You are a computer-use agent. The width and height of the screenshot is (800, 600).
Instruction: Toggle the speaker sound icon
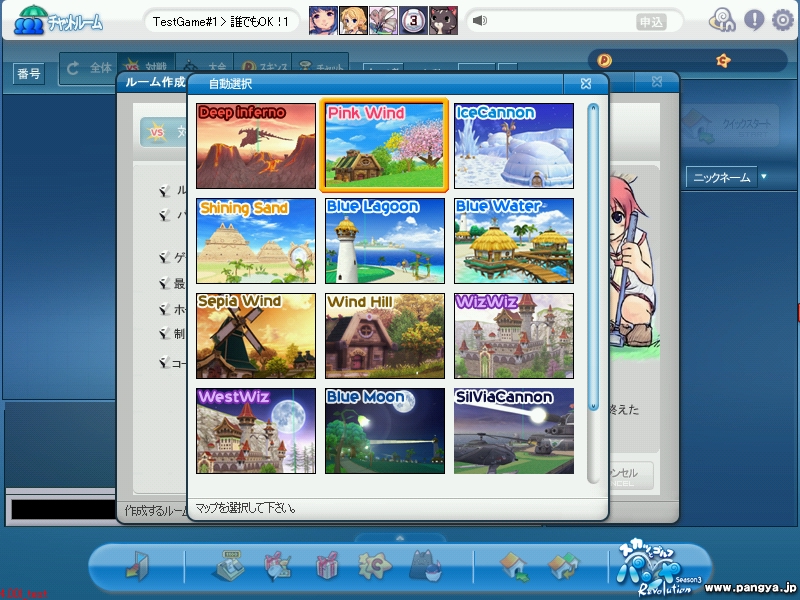(x=480, y=20)
